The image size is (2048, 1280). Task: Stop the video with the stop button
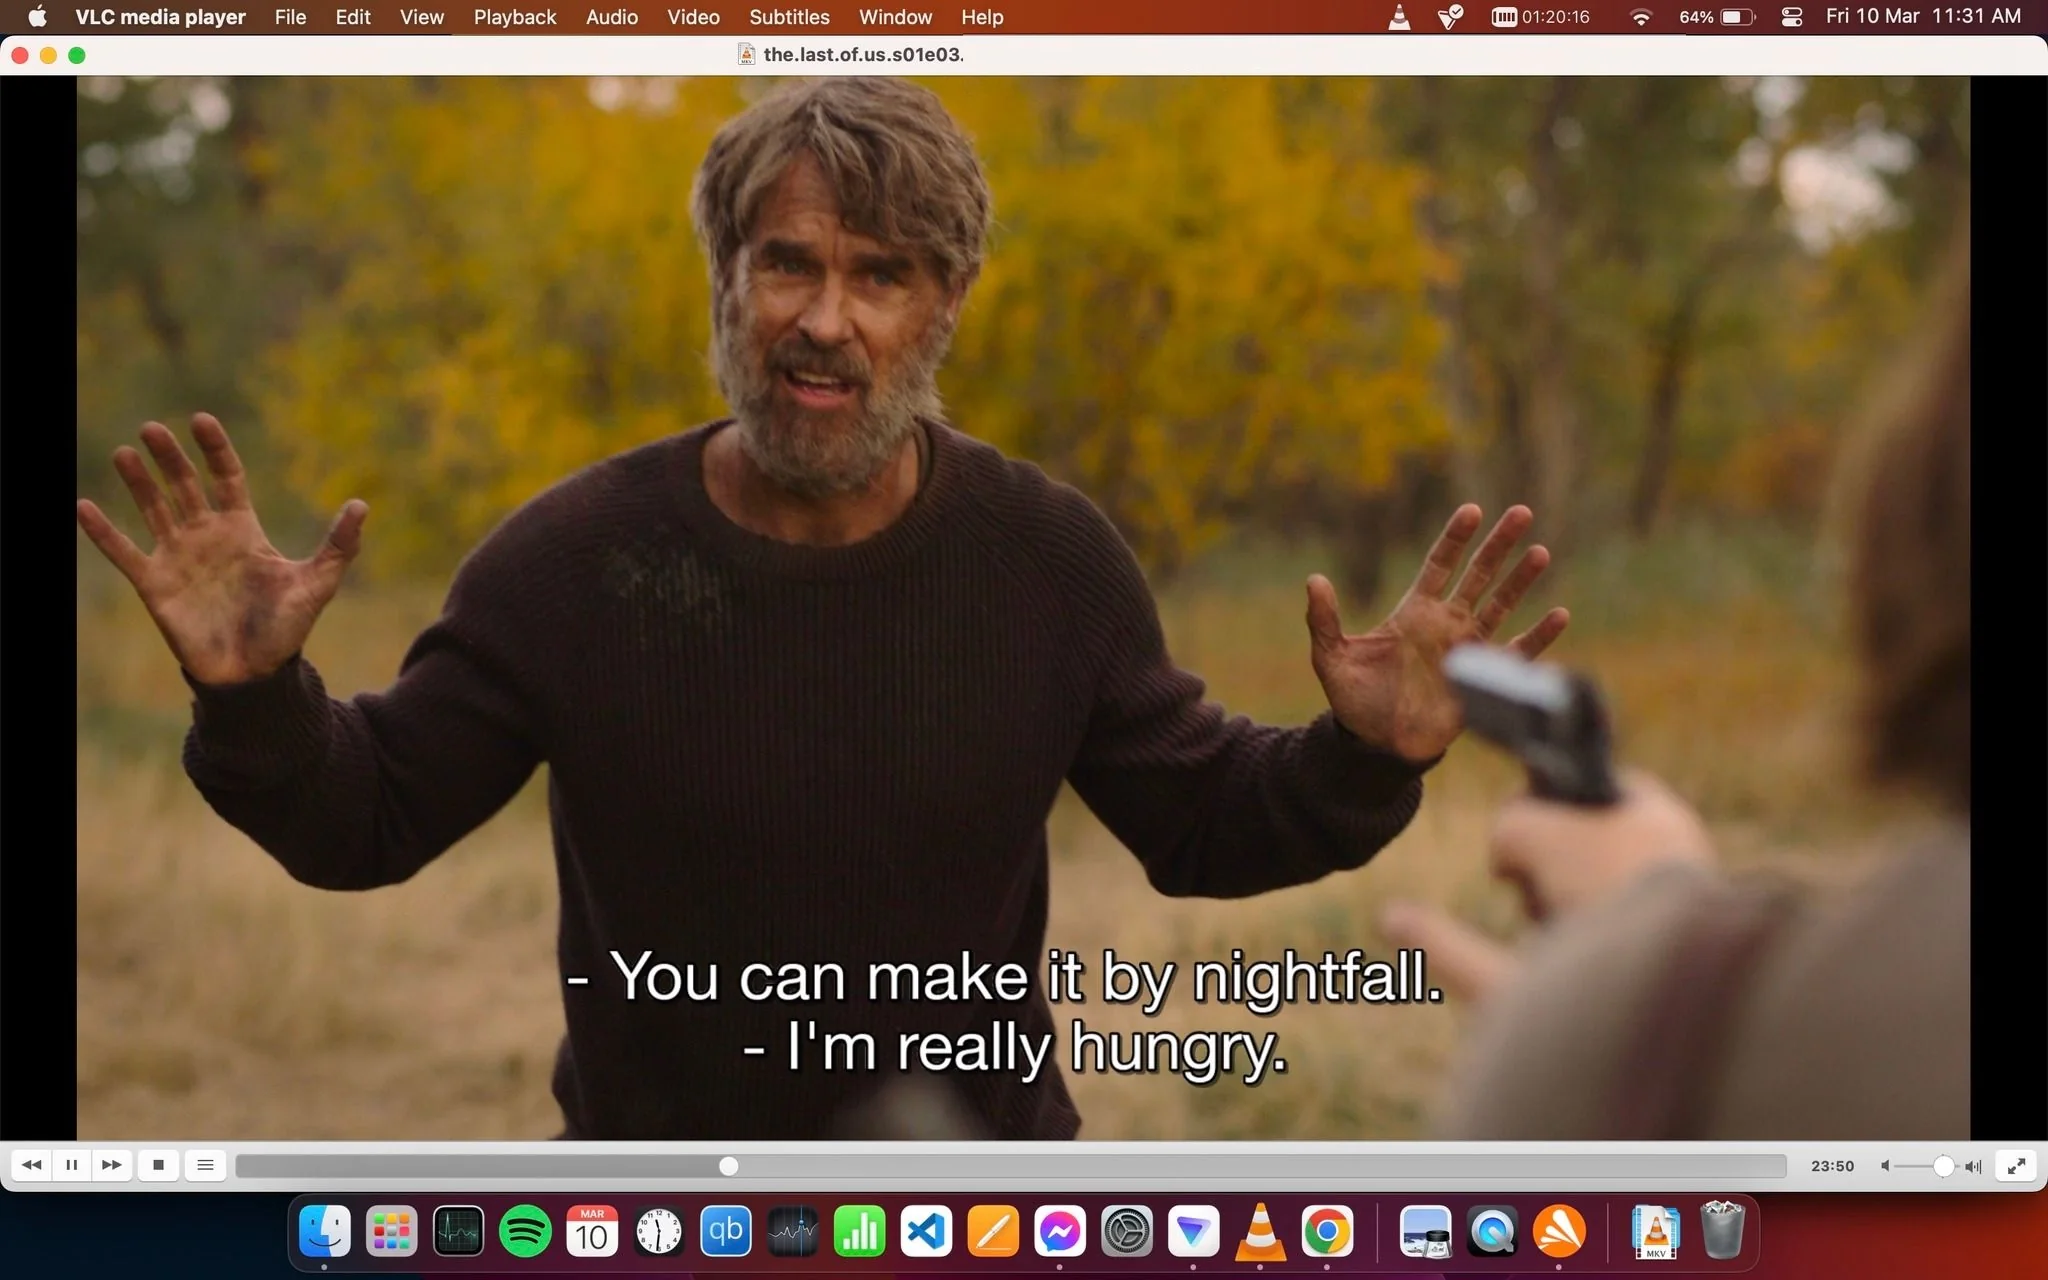[158, 1165]
